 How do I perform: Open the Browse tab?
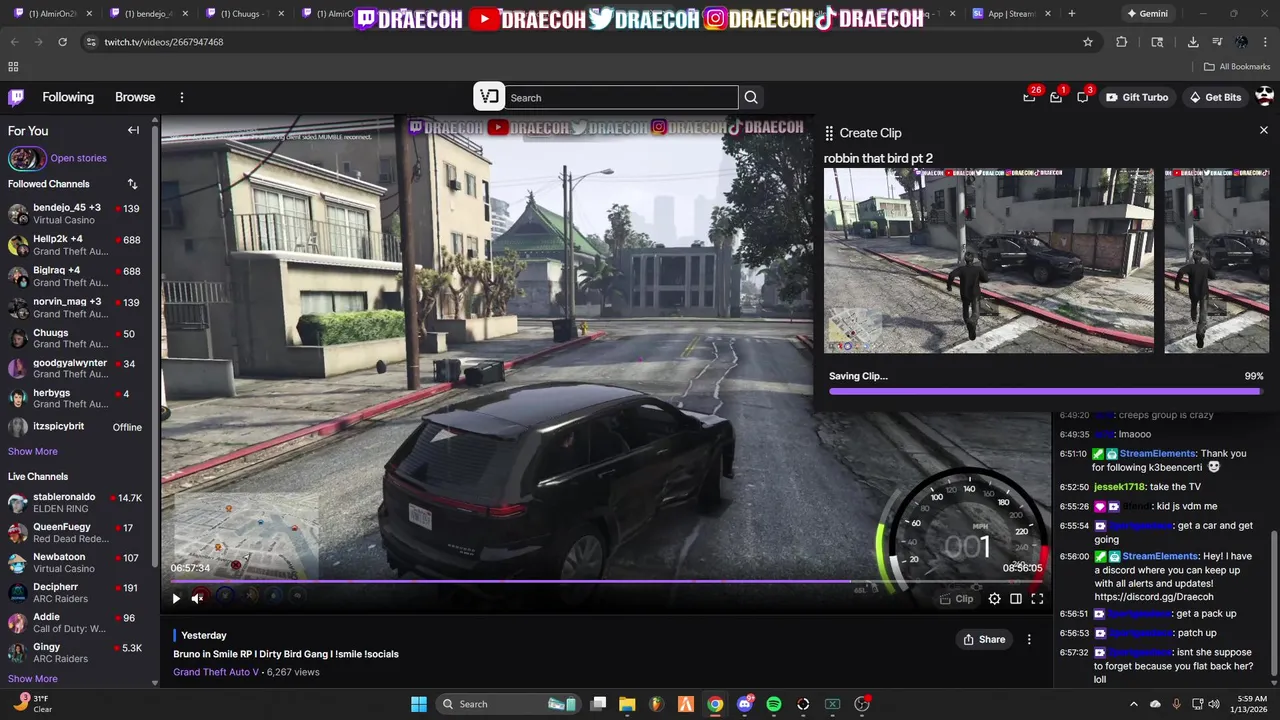135,97
